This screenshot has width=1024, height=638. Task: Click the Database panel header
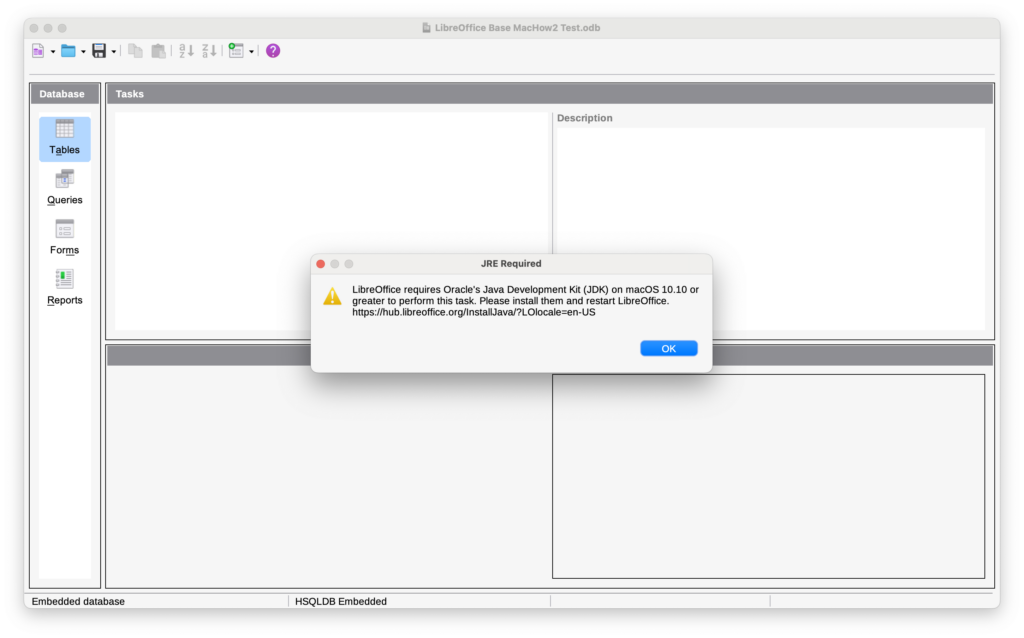65,94
